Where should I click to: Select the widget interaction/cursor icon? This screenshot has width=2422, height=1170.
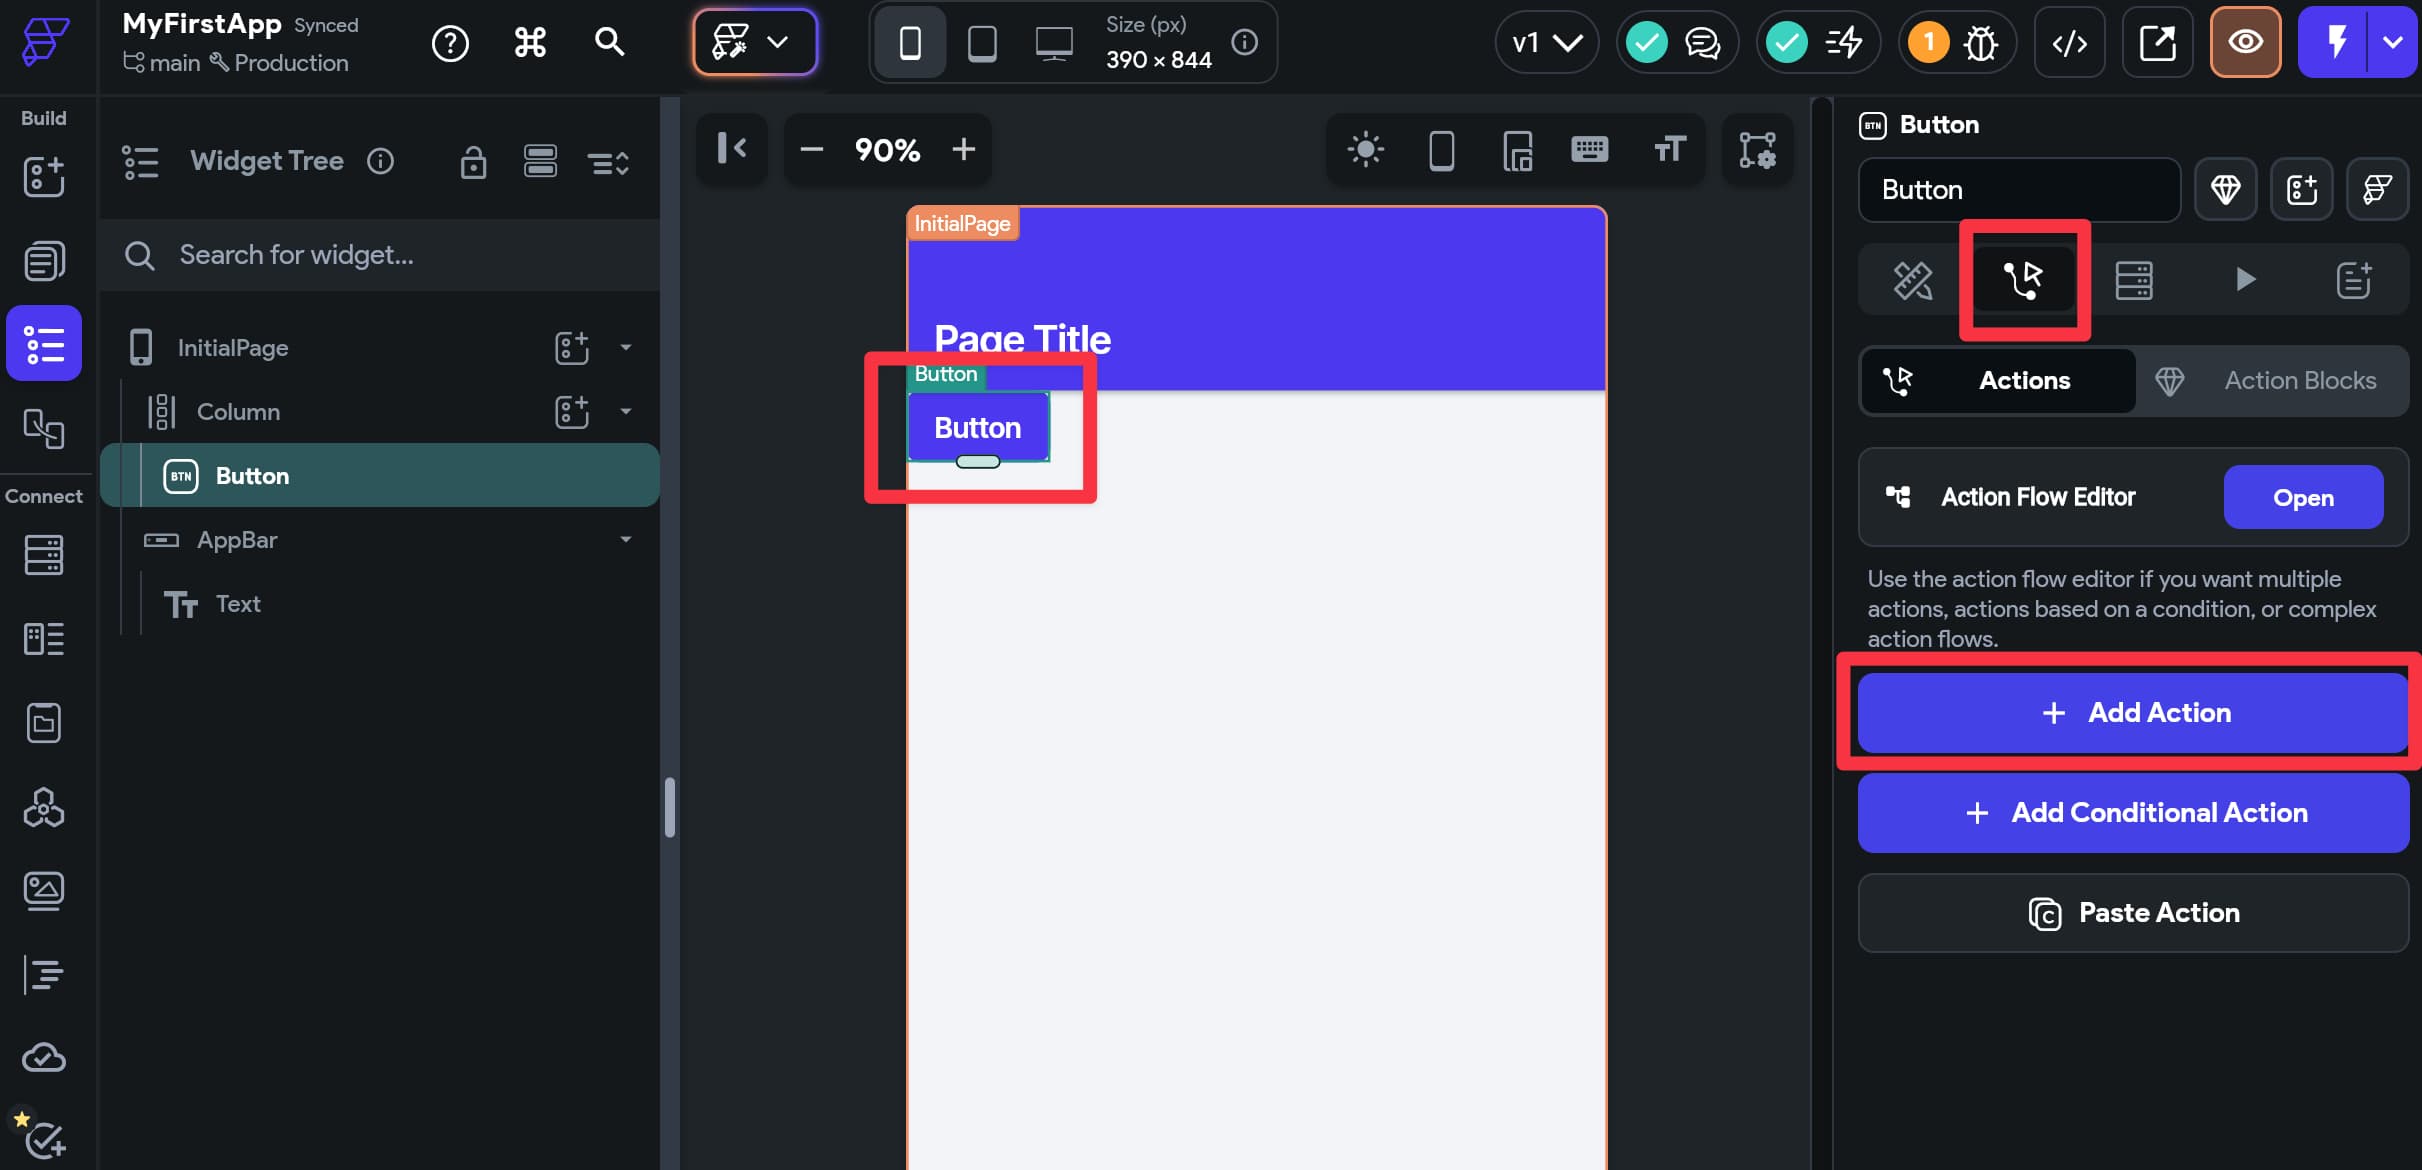[x=2023, y=278]
